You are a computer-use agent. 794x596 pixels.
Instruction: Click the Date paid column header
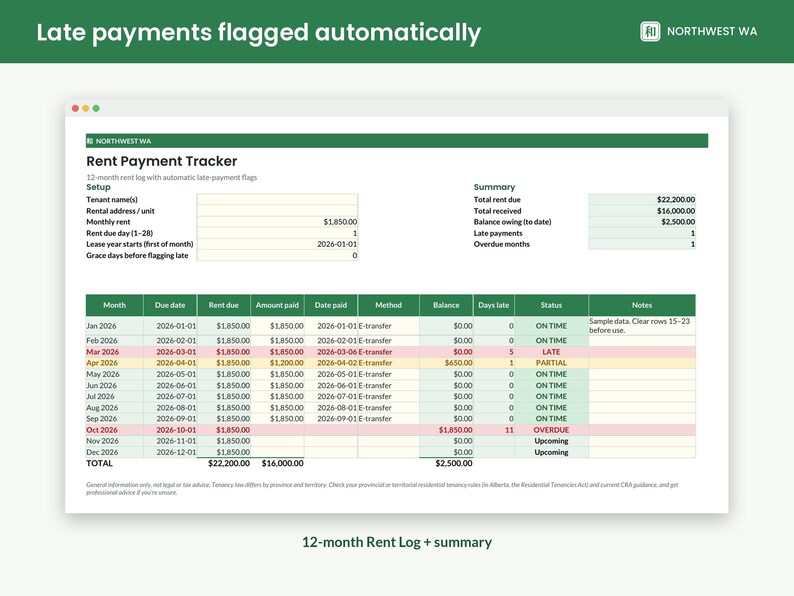coord(331,305)
